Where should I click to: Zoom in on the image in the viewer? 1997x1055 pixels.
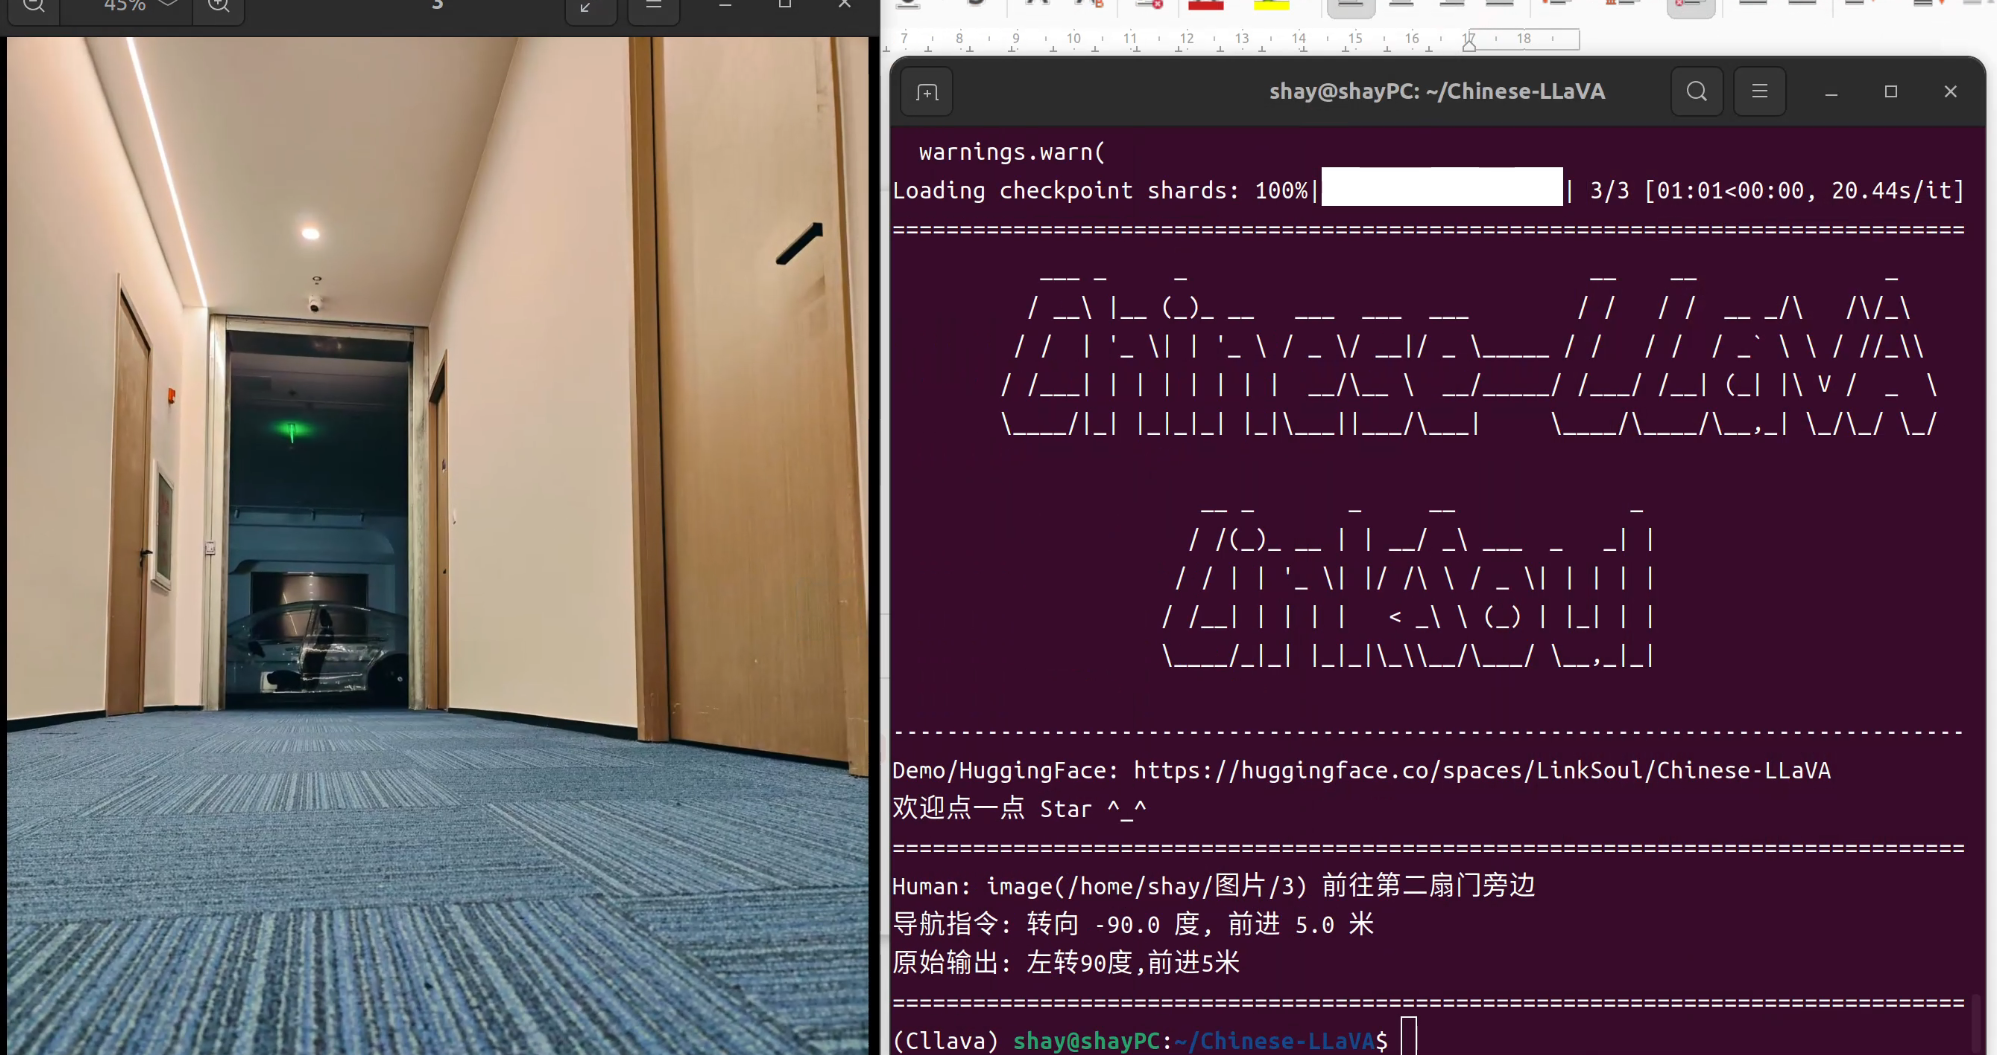click(x=219, y=6)
